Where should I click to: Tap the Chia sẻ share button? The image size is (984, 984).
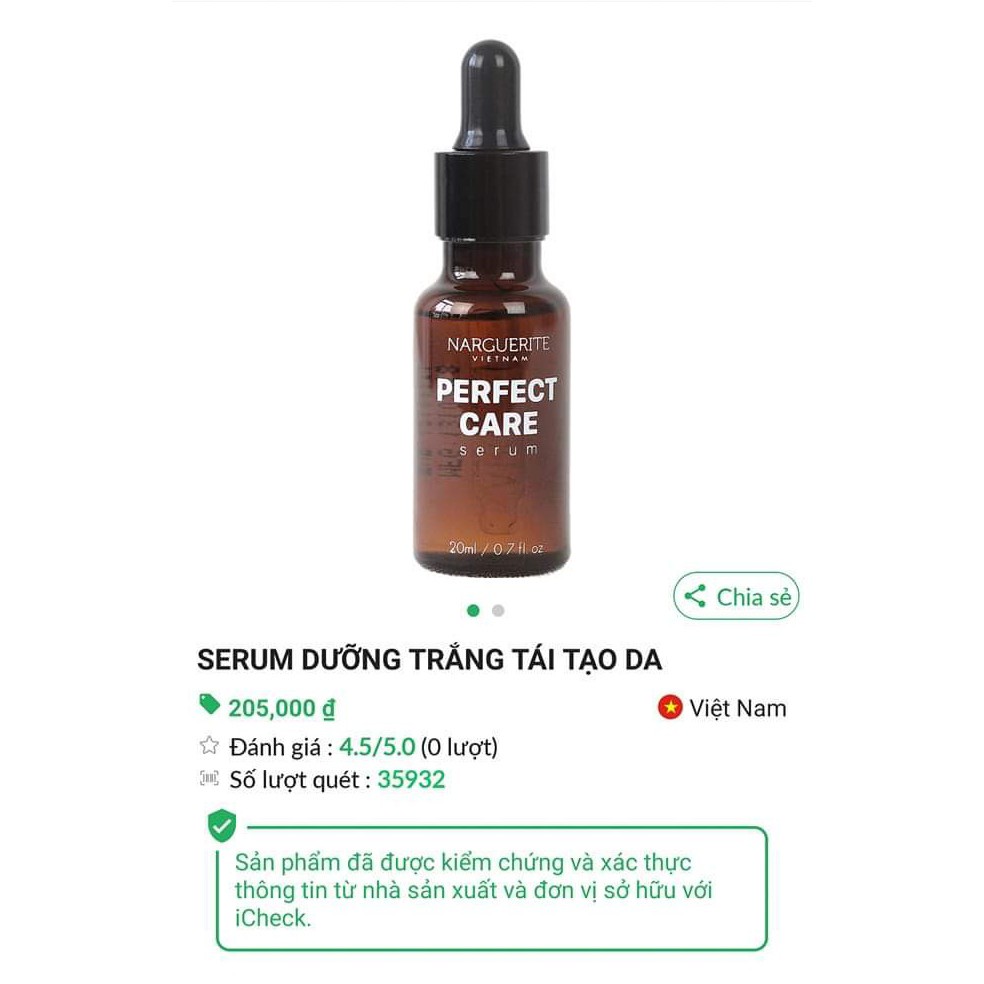pyautogui.click(x=736, y=596)
